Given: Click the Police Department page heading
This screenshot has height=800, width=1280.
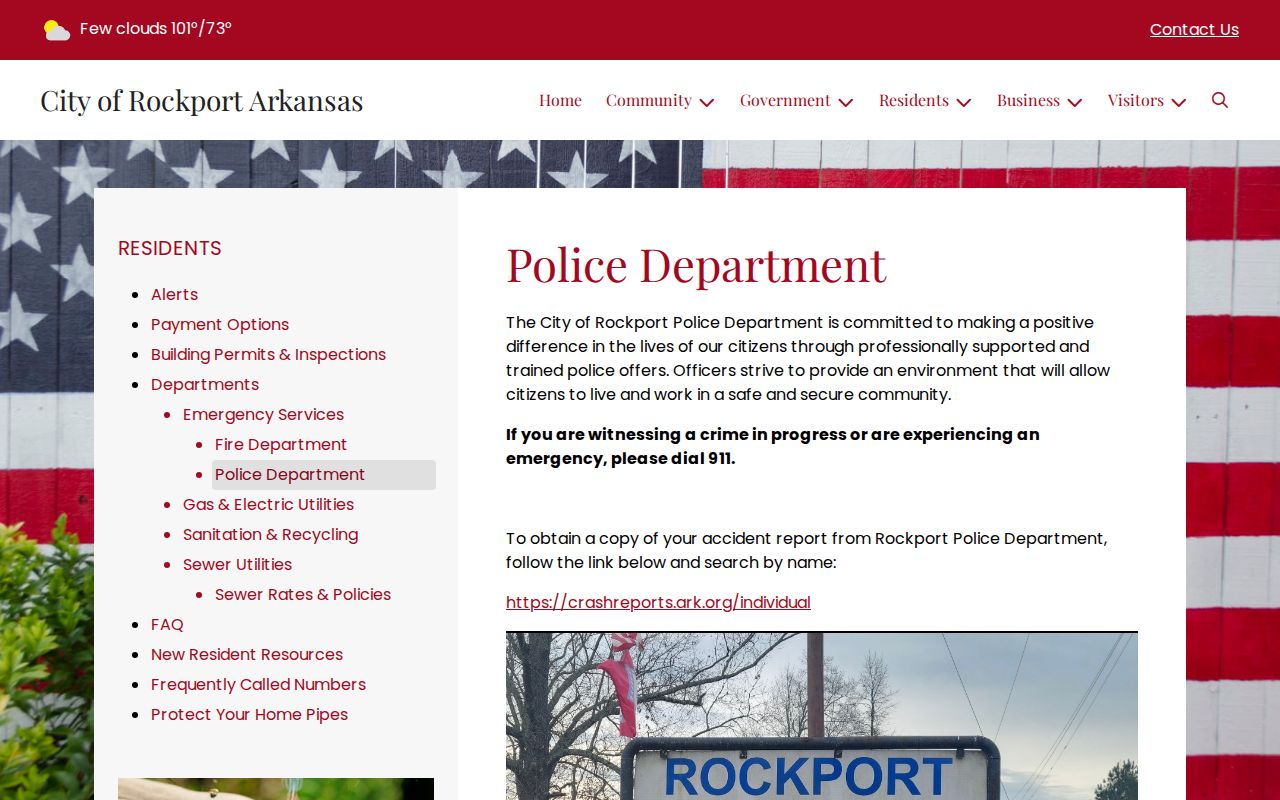Looking at the screenshot, I should (x=696, y=265).
